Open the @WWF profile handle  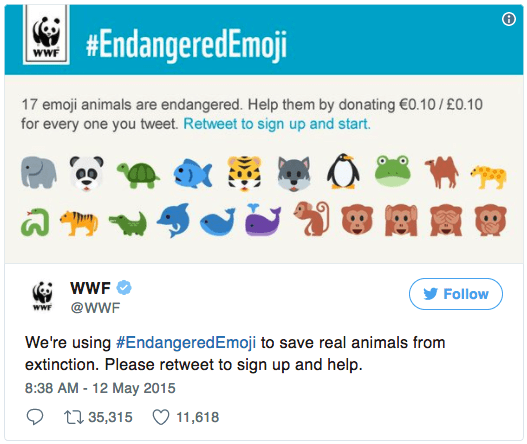[x=95, y=308]
